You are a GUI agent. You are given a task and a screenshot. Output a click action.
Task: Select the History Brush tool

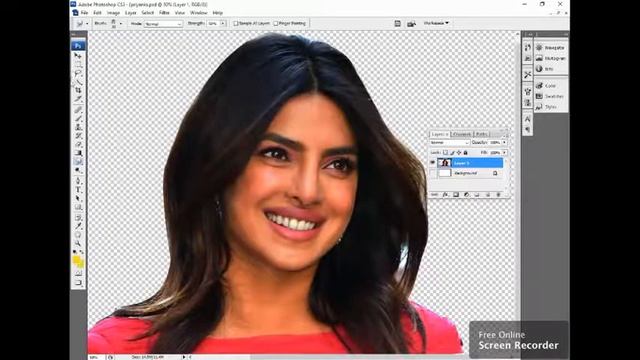click(x=78, y=136)
